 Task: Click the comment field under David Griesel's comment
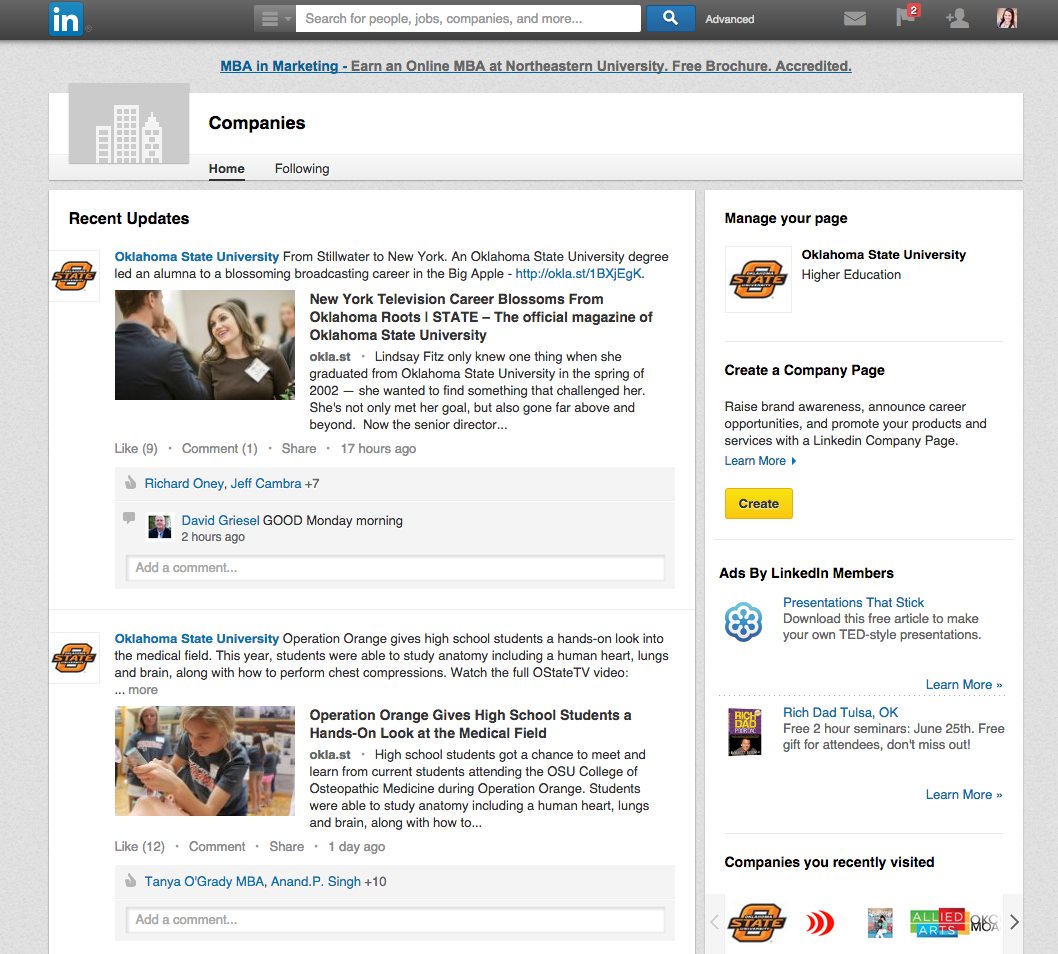coord(395,567)
